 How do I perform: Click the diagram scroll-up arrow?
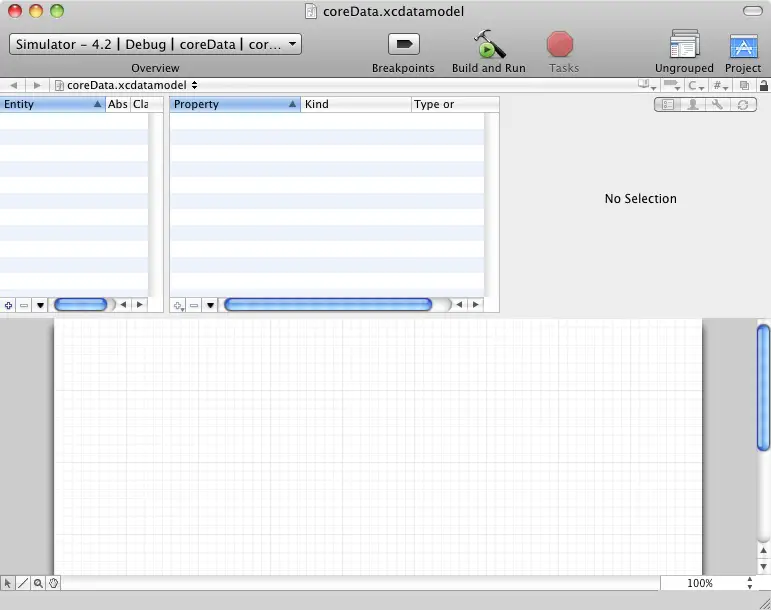click(764, 551)
